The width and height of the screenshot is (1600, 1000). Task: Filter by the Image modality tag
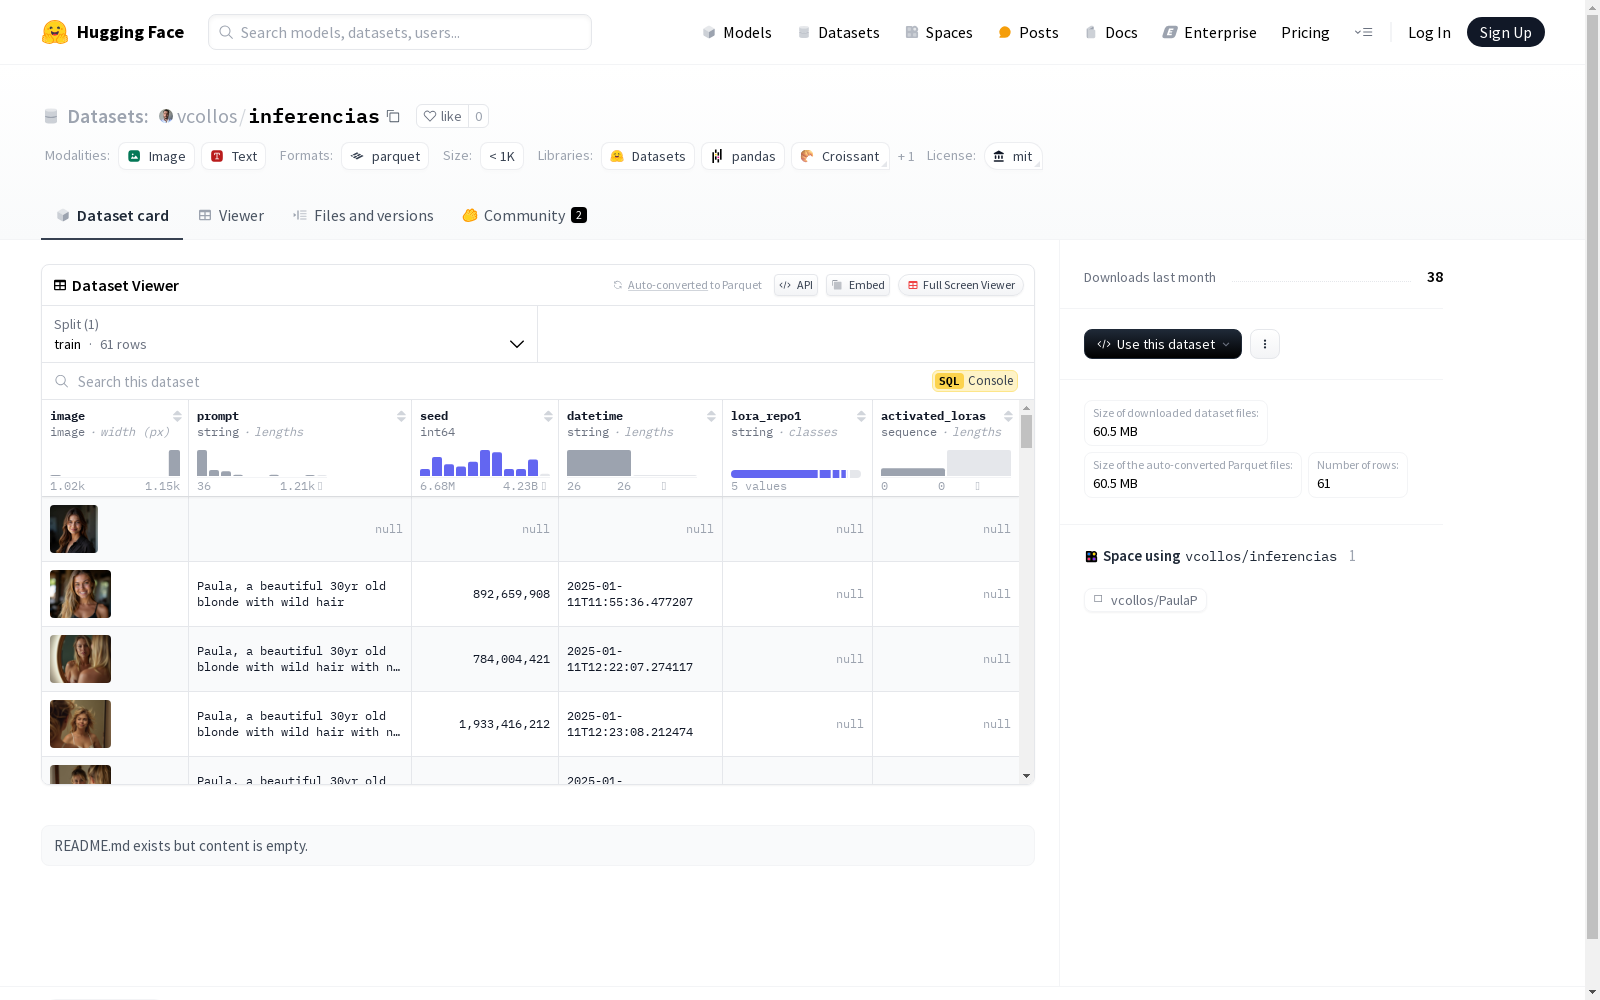(157, 156)
